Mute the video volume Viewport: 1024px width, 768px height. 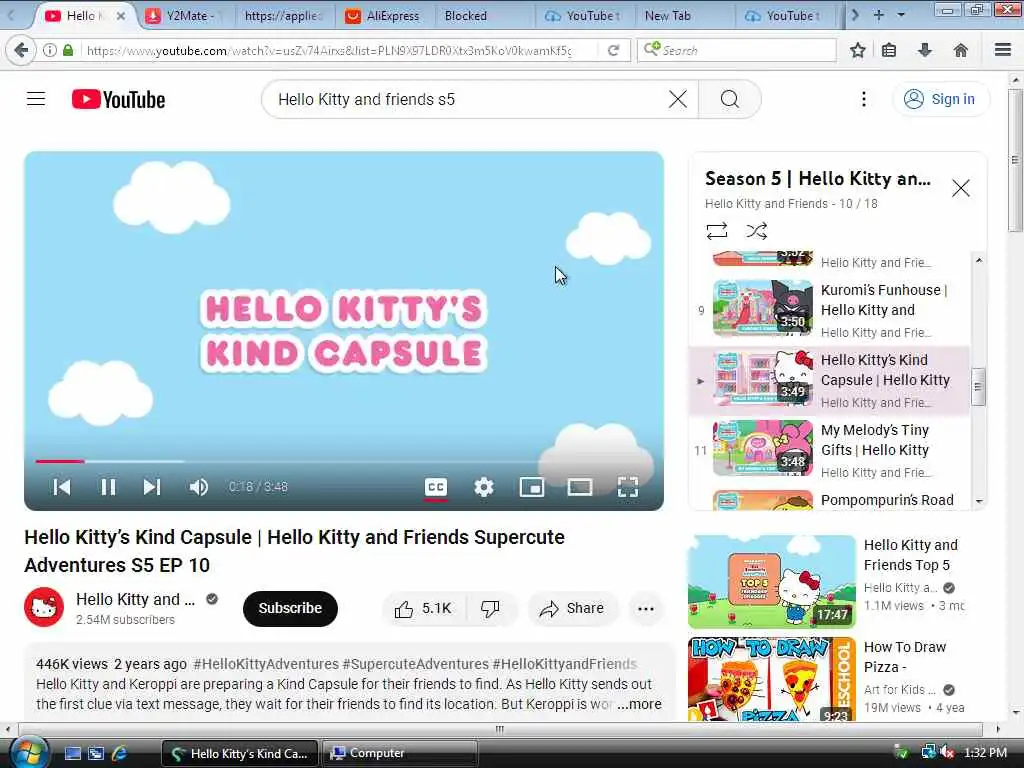tap(198, 487)
